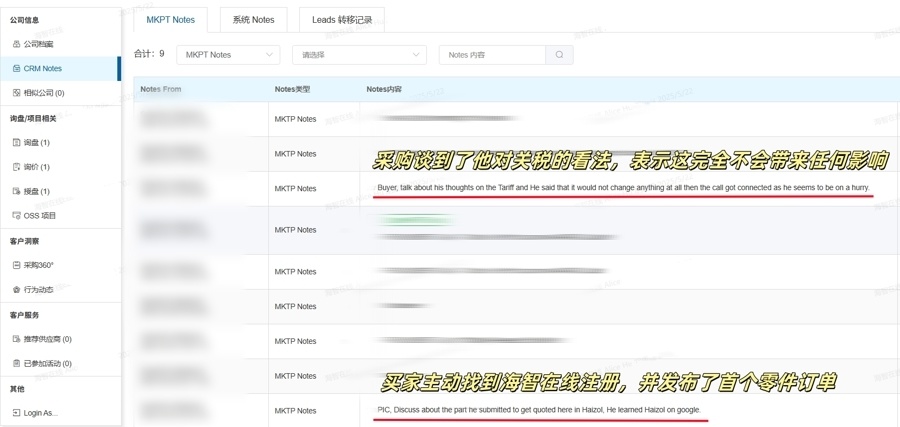Click the 推荐供应商 icon
The image size is (900, 427).
tap(16, 339)
